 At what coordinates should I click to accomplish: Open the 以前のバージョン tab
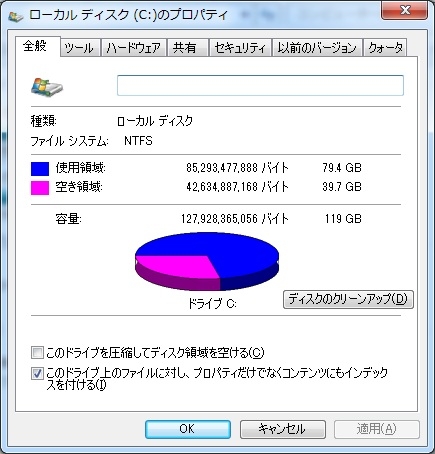pyautogui.click(x=317, y=48)
